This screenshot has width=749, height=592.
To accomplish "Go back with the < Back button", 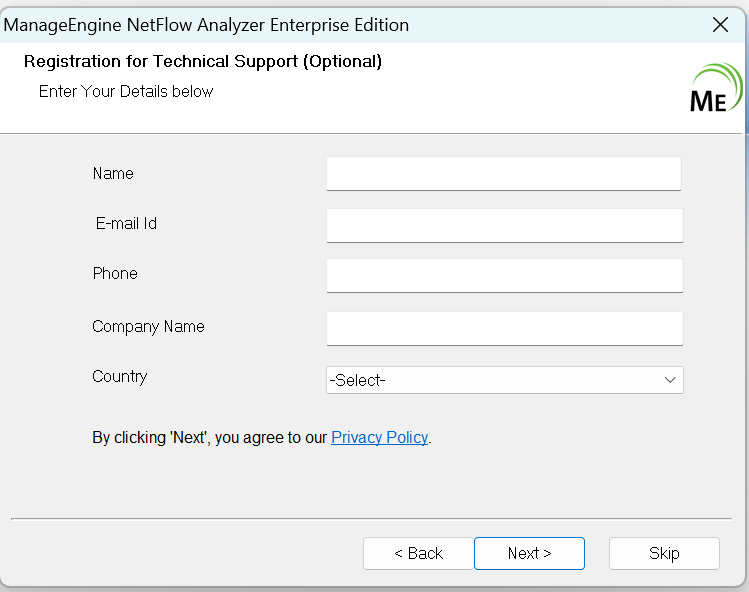I will pyautogui.click(x=418, y=553).
